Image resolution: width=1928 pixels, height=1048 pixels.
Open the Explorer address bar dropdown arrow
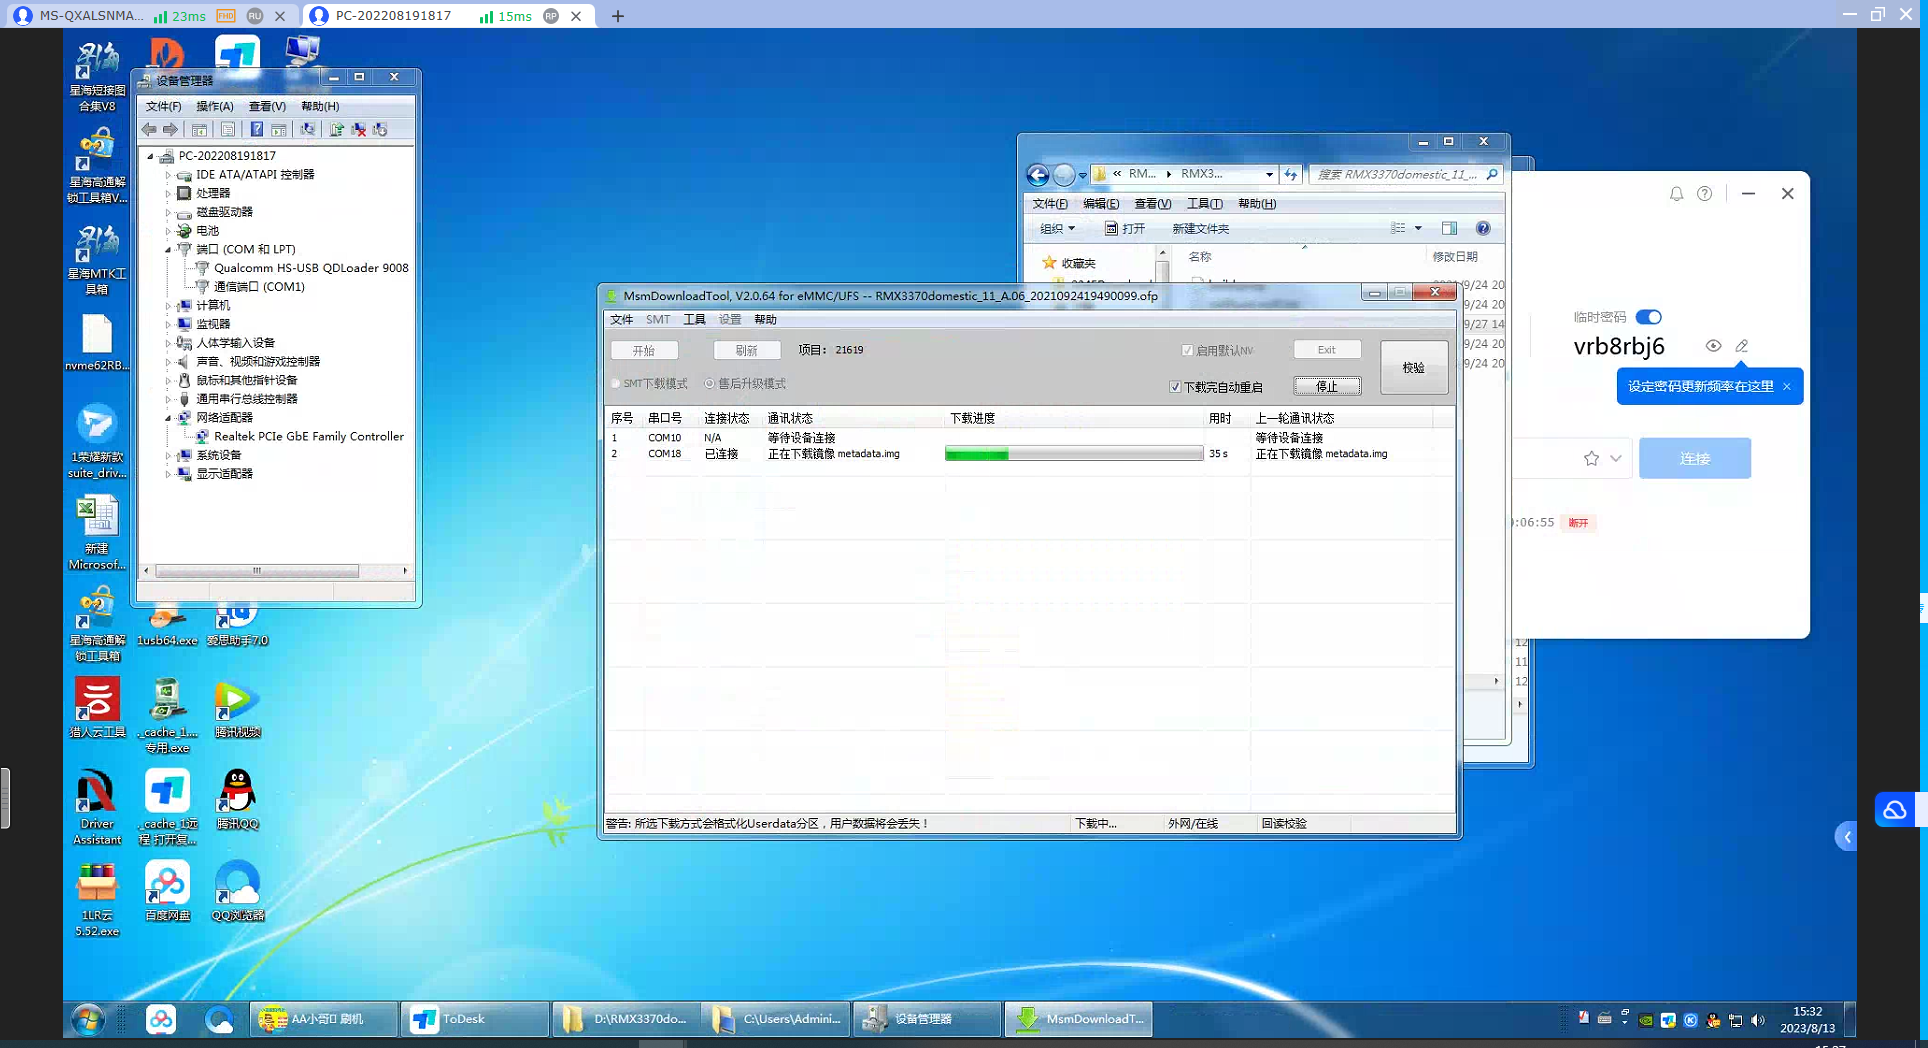click(1269, 174)
